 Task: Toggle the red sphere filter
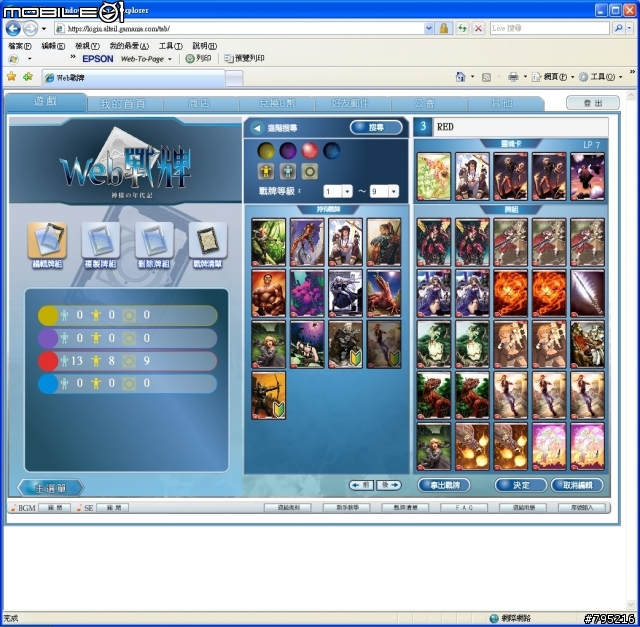310,151
